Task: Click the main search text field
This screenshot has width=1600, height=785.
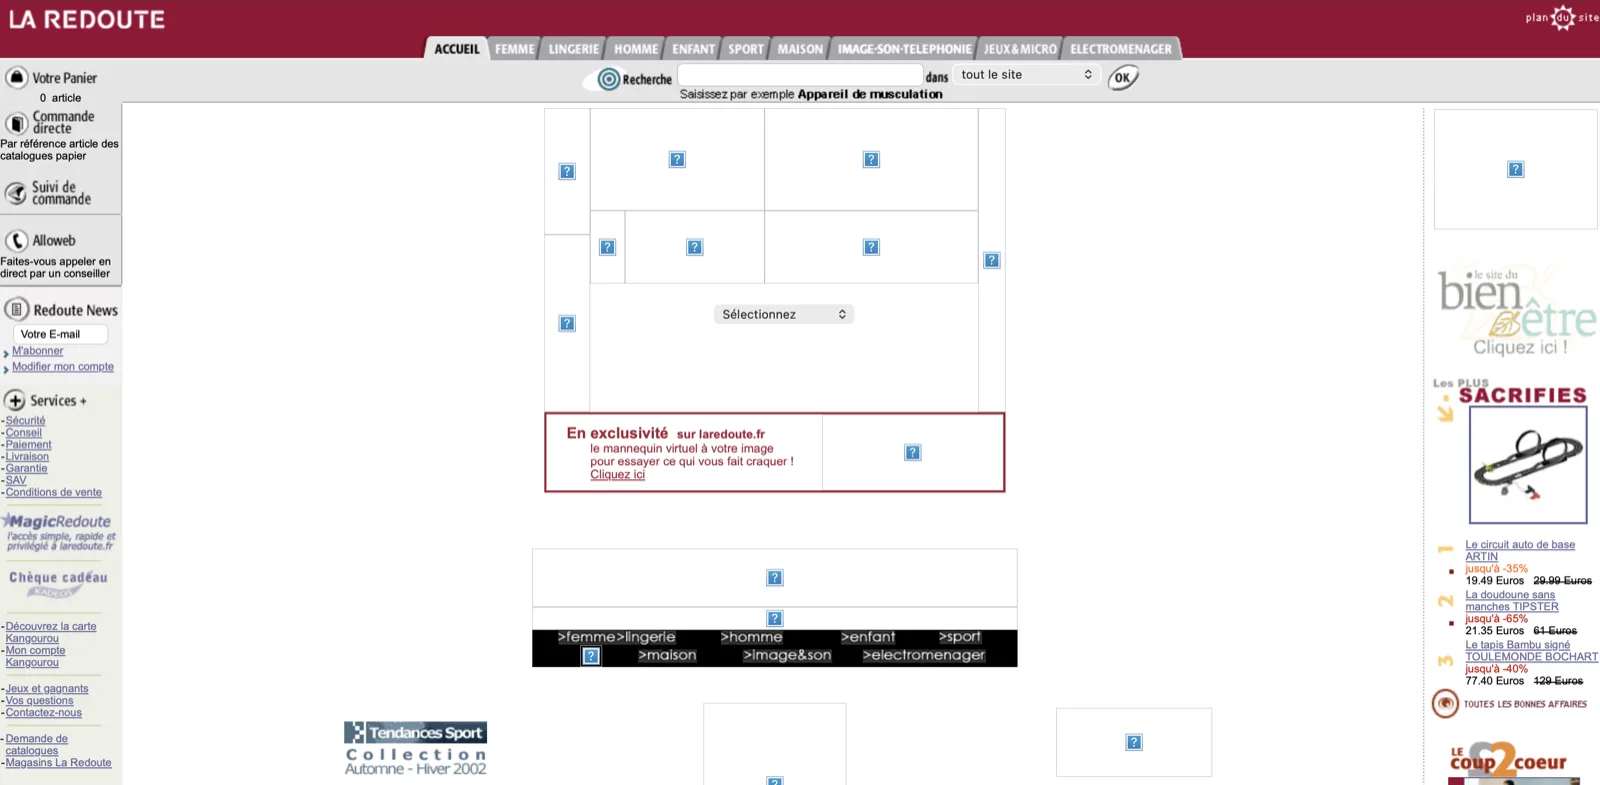Action: (x=800, y=75)
